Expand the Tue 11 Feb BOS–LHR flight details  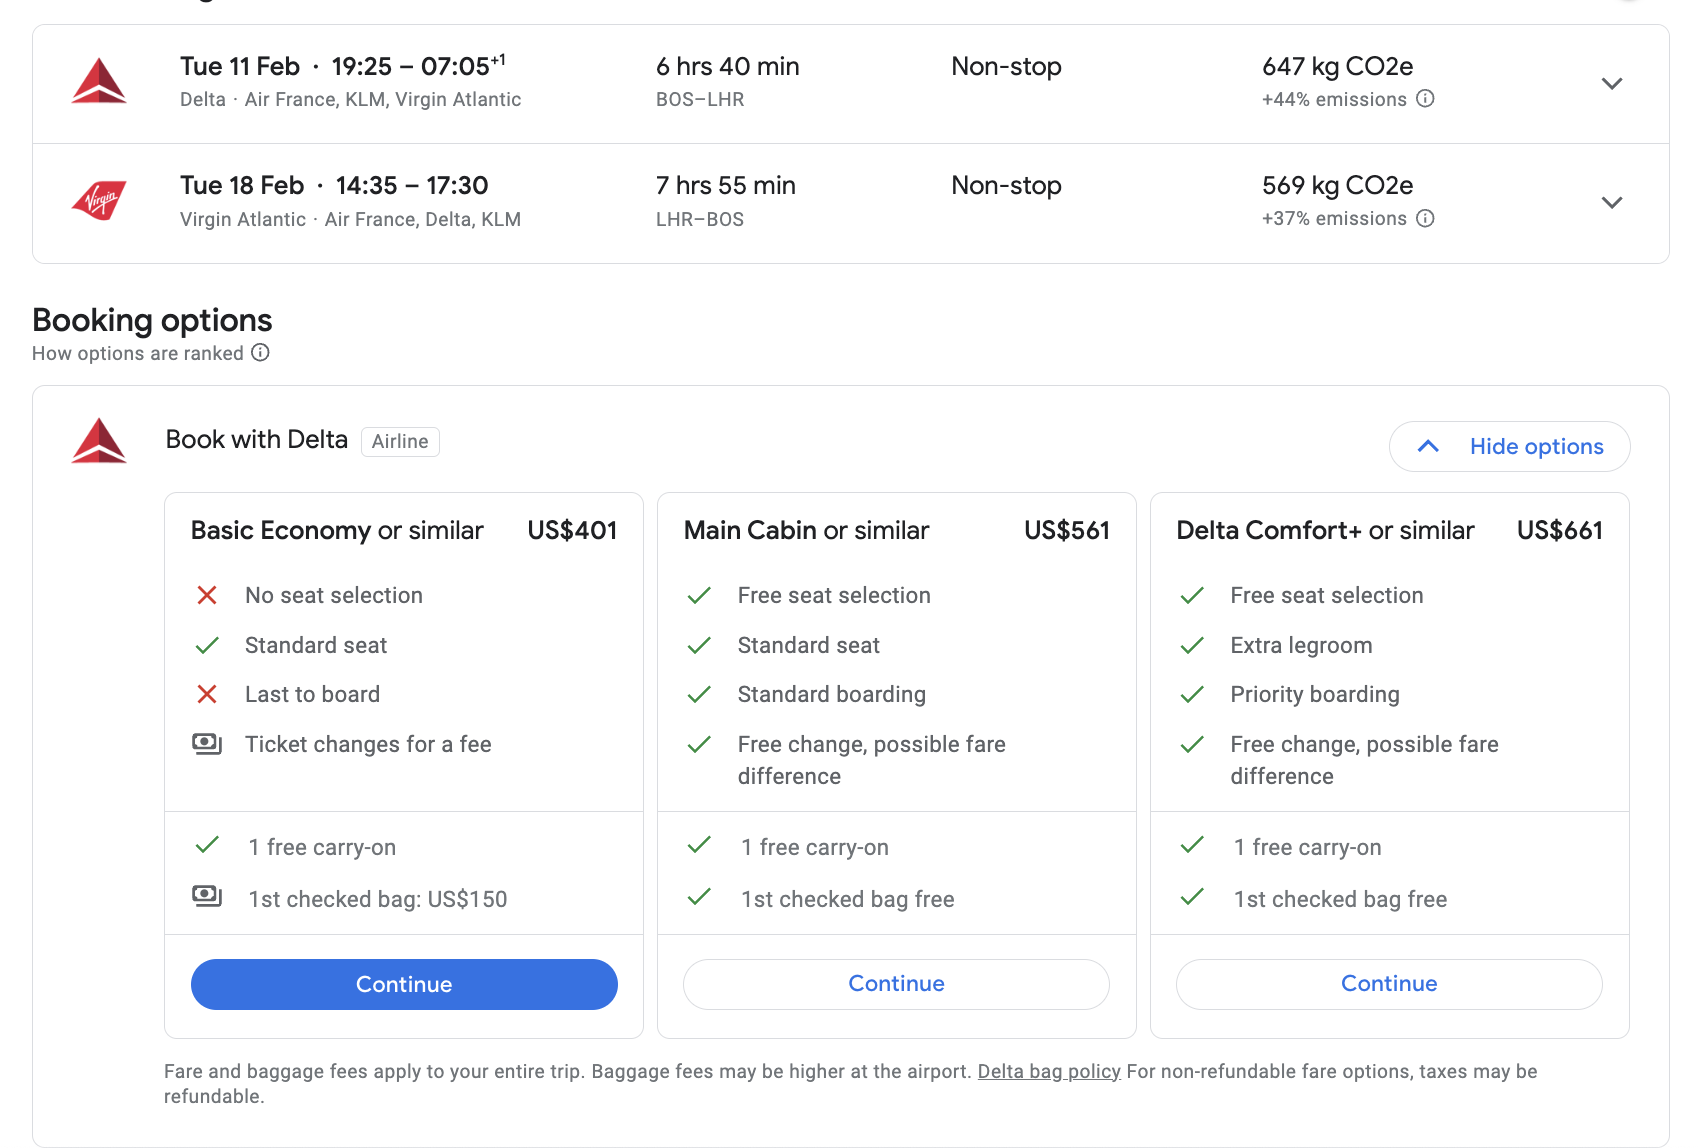point(1612,84)
